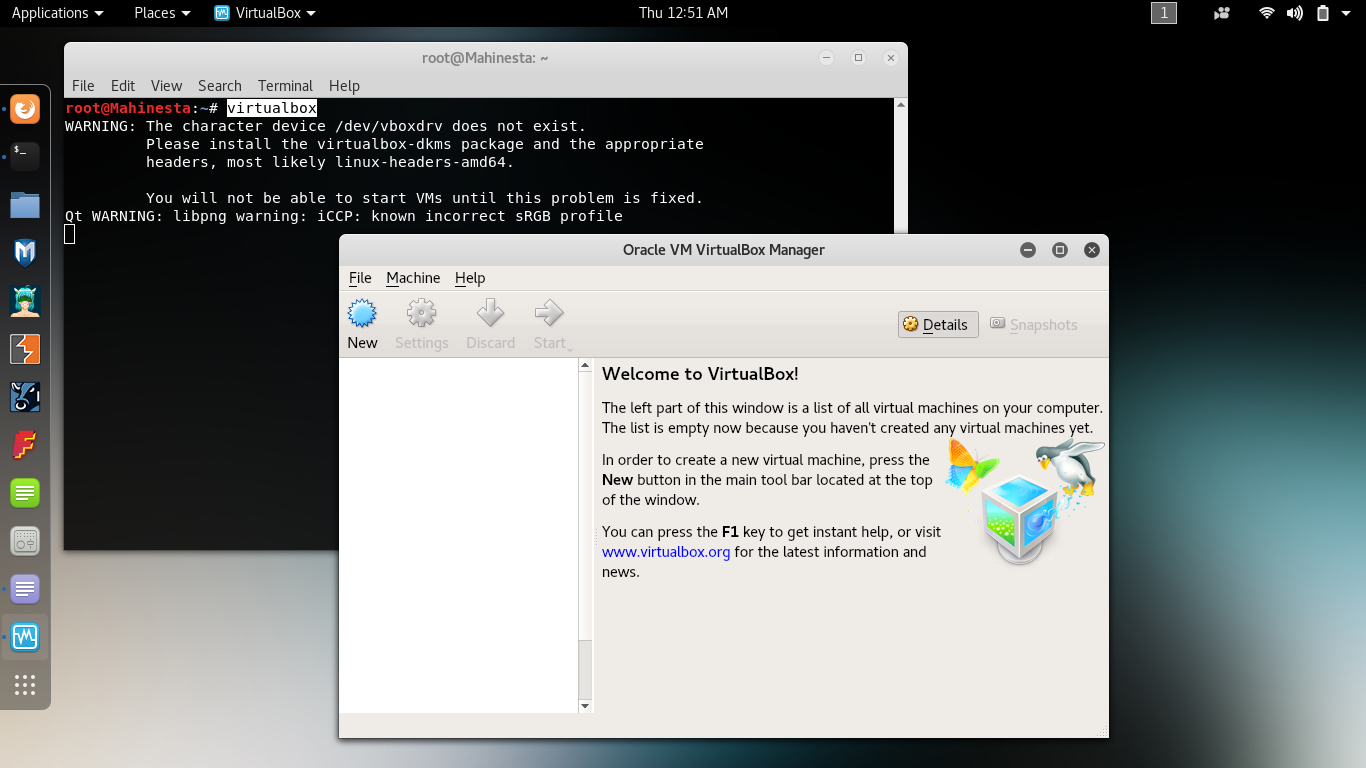The height and width of the screenshot is (768, 1366).
Task: Switch to the Details view
Action: tap(938, 324)
